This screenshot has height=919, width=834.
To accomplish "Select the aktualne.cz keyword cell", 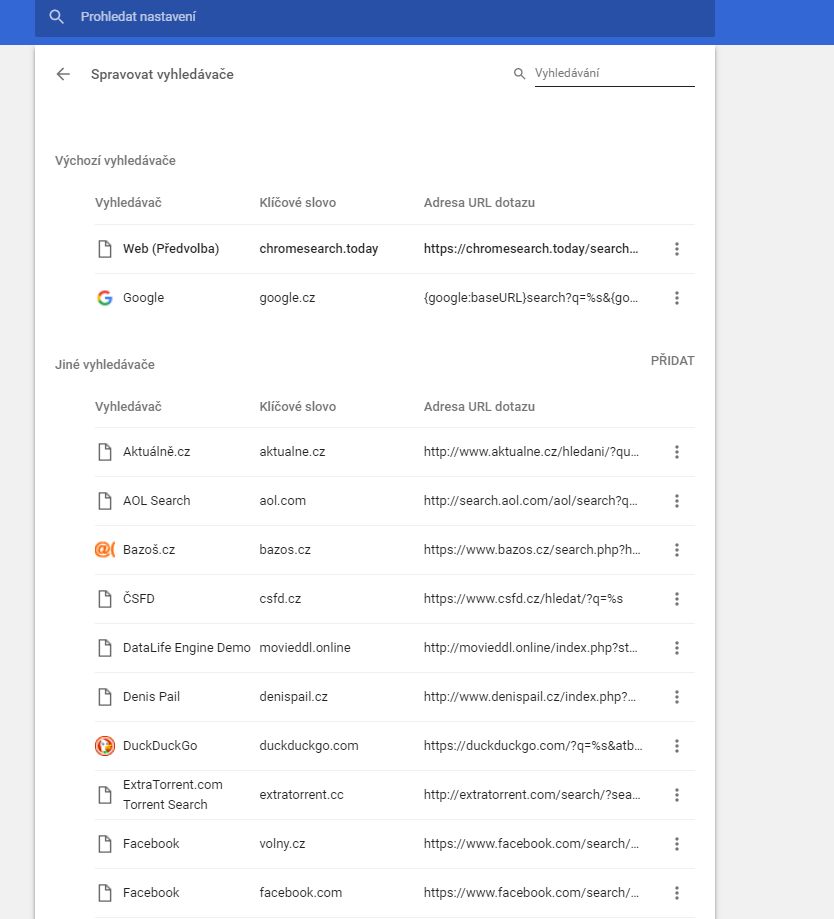I will pos(292,452).
